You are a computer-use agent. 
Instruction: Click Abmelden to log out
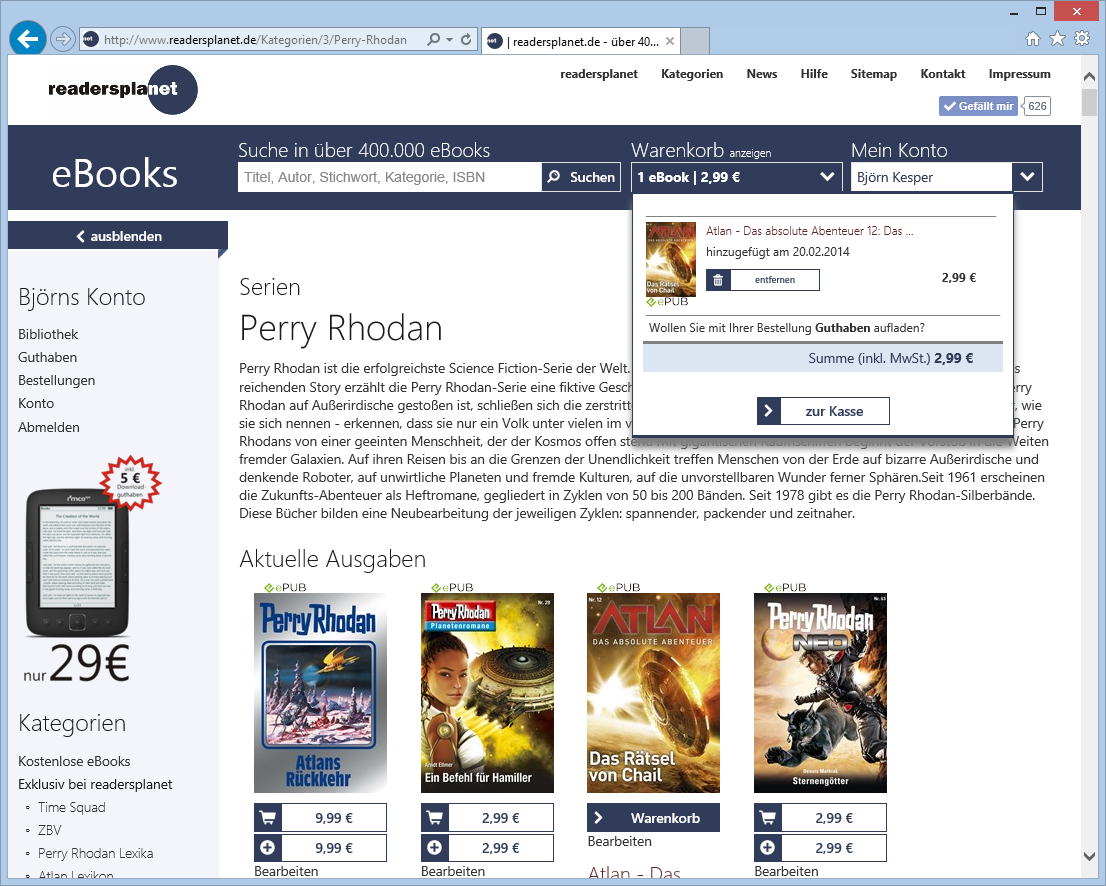coord(49,427)
